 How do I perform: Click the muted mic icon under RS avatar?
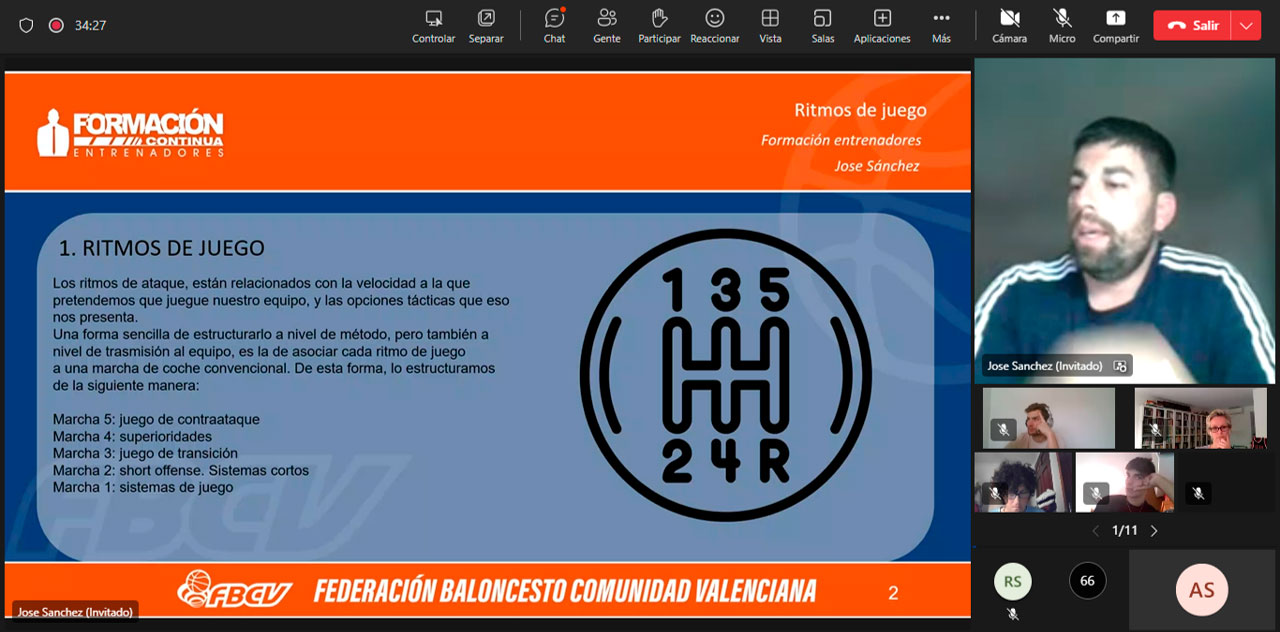1012,614
